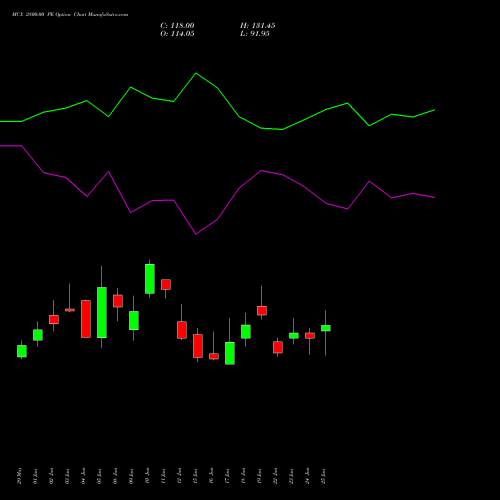The image size is (500, 500).
Task: Select the tall green candlestick for 05 Jun
Action: 102,312
